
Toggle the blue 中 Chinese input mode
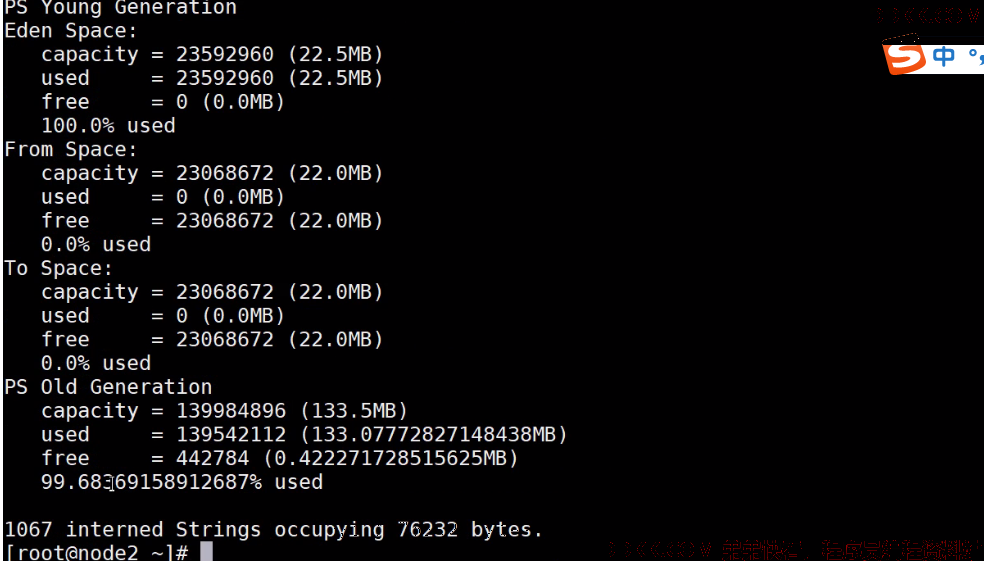pyautogui.click(x=943, y=56)
